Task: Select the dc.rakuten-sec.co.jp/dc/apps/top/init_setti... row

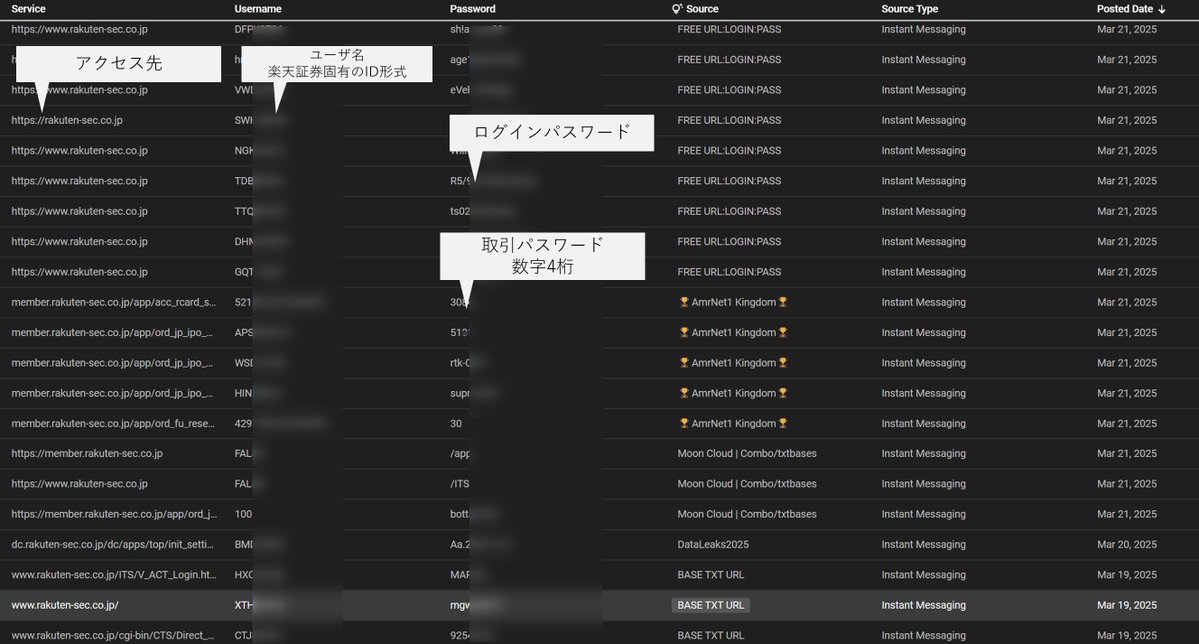Action: coord(600,545)
